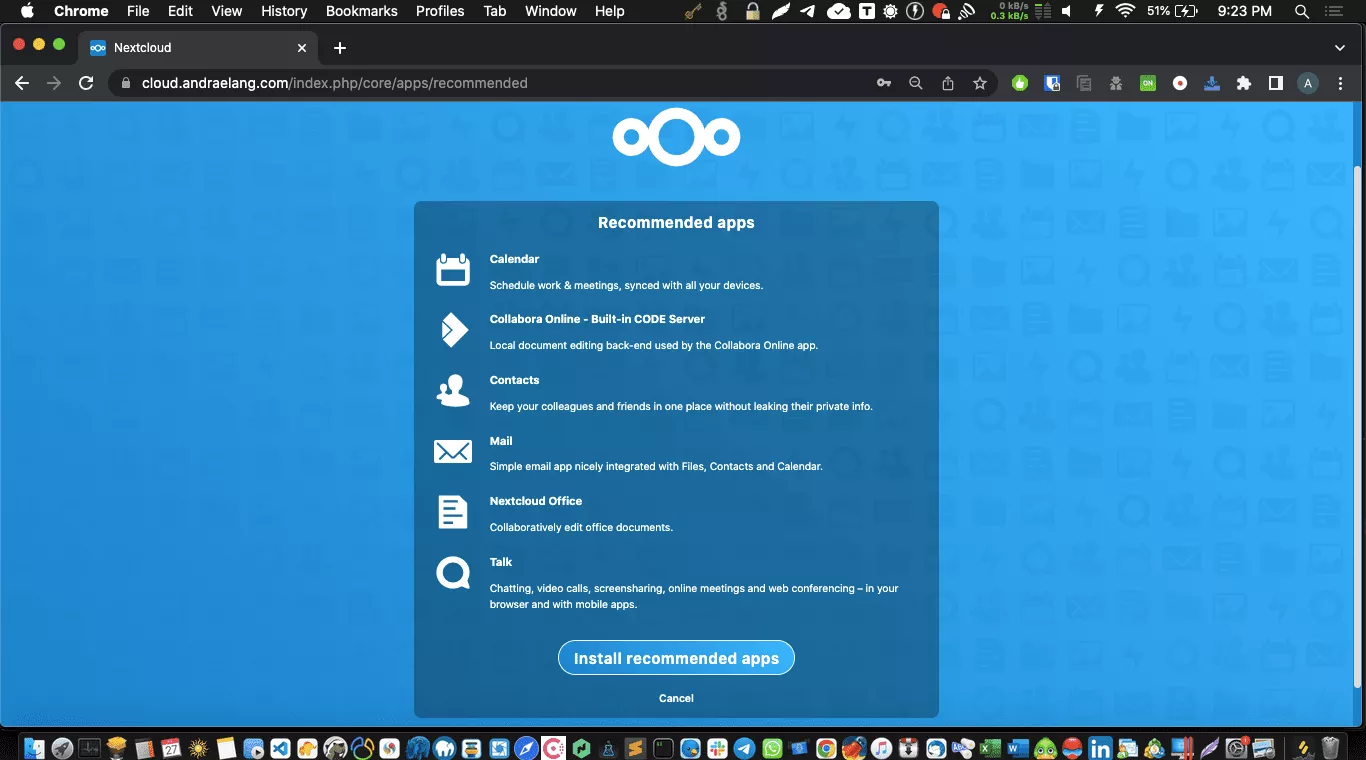The height and width of the screenshot is (760, 1366).
Task: Open Telegram from the Dock
Action: [x=744, y=747]
